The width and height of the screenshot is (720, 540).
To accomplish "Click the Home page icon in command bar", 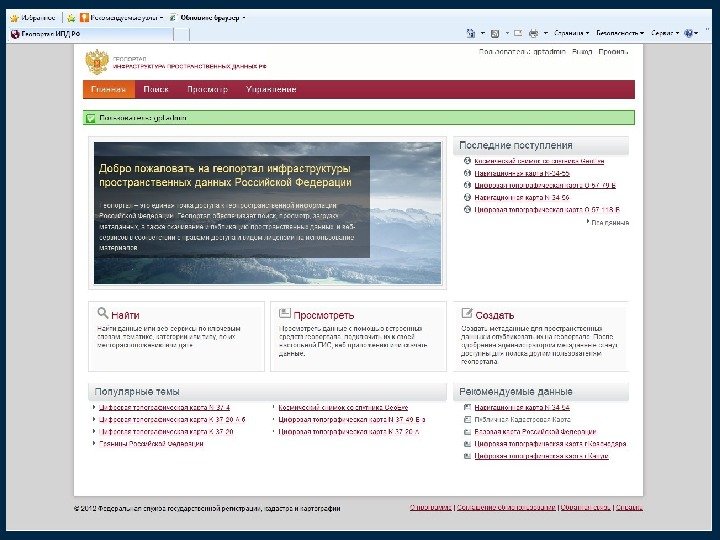I will (x=471, y=33).
